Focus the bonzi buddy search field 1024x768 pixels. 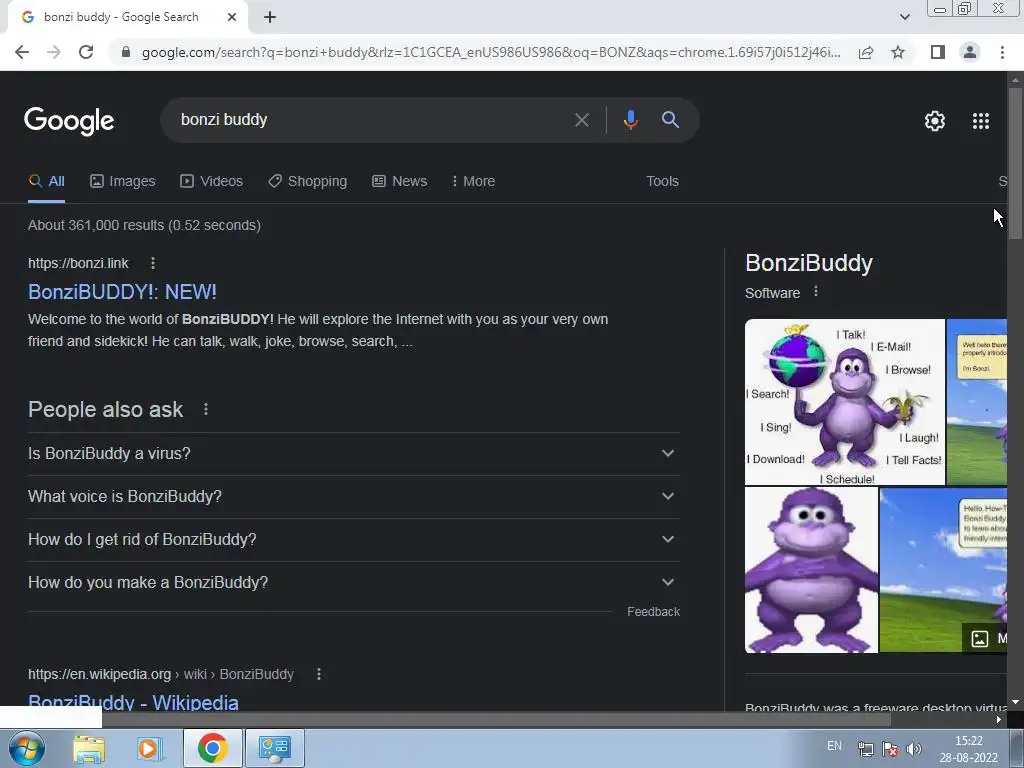[x=366, y=120]
